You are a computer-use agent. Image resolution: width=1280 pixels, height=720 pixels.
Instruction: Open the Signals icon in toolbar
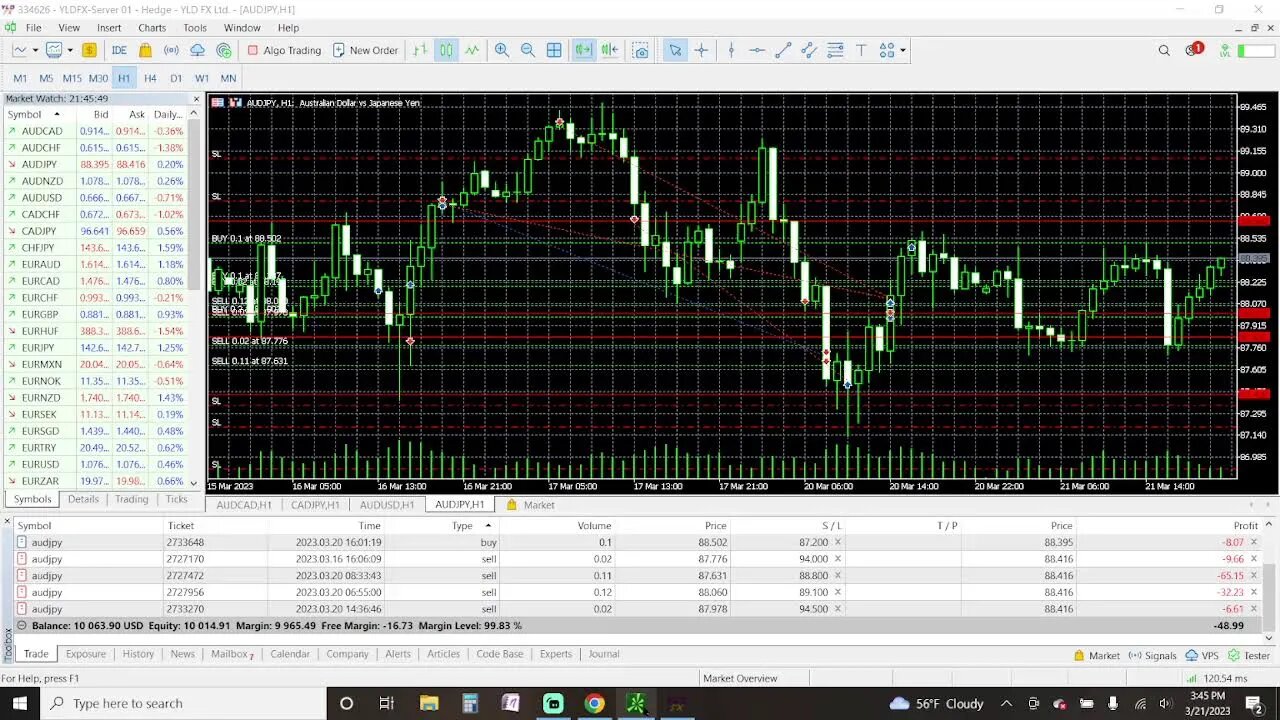tap(171, 50)
